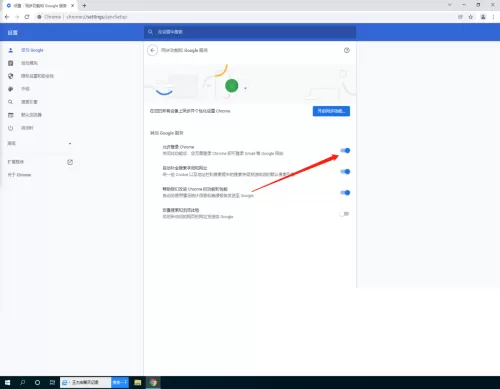Image resolution: width=500 pixels, height=389 pixels.
Task: Open Appearance section in sidebar
Action: point(25,89)
